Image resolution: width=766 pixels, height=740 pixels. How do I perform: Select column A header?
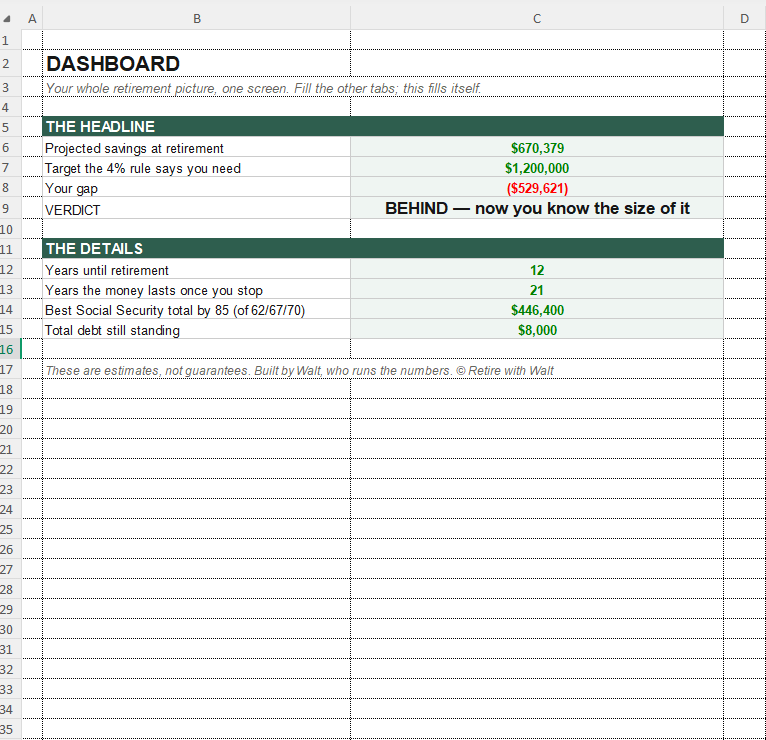(x=32, y=19)
